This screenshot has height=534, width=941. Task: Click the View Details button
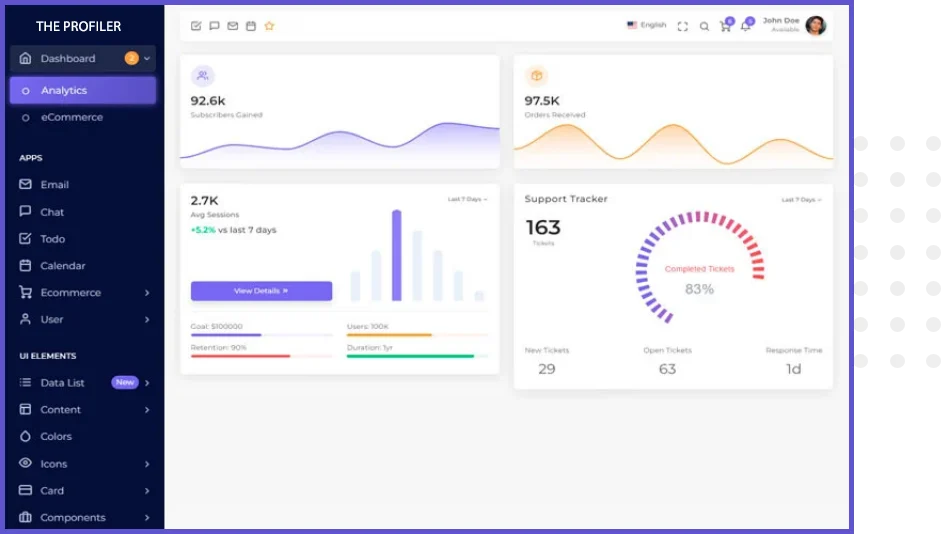click(x=261, y=291)
